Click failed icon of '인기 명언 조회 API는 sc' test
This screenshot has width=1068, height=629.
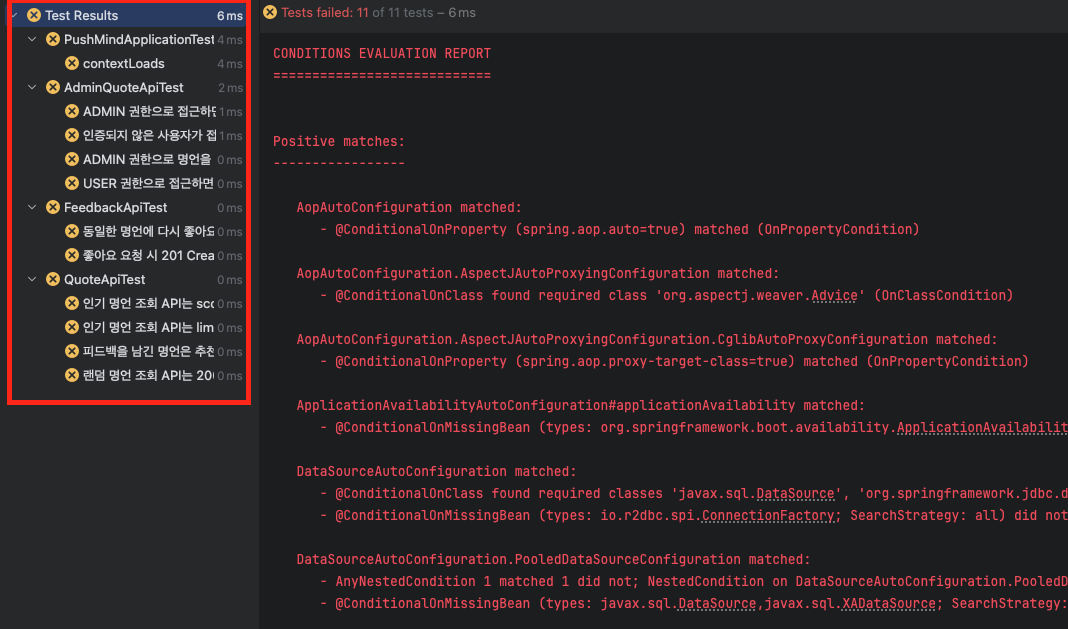(x=72, y=303)
